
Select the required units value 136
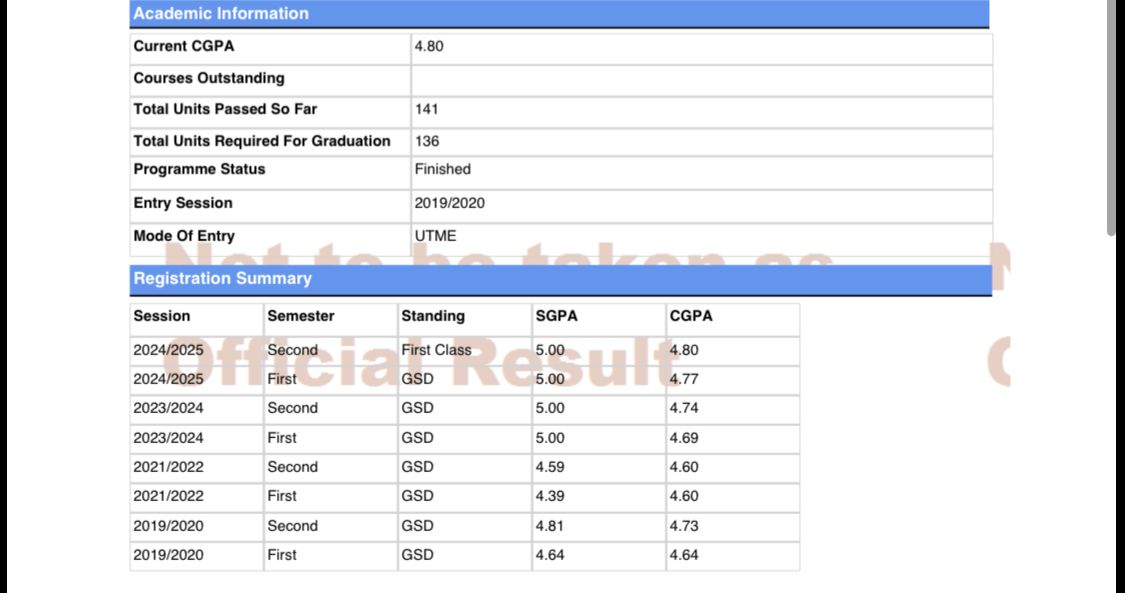[427, 141]
